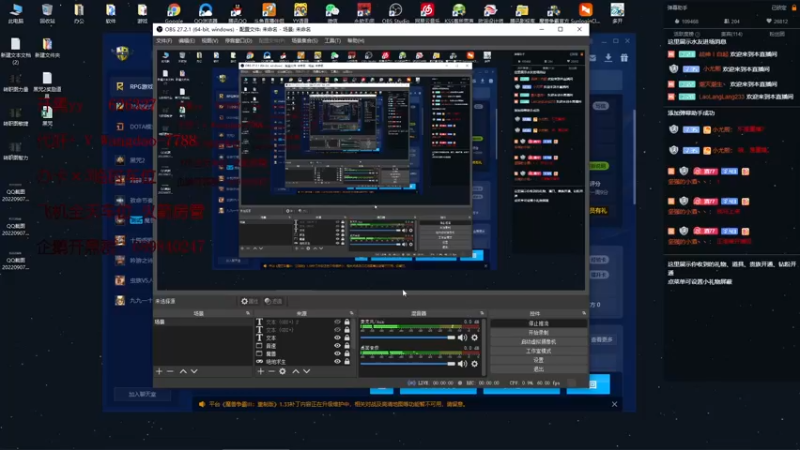Screen dimensions: 800x450
Task: Open the 场景集合(S) menu in OBS
Action: 305,40
